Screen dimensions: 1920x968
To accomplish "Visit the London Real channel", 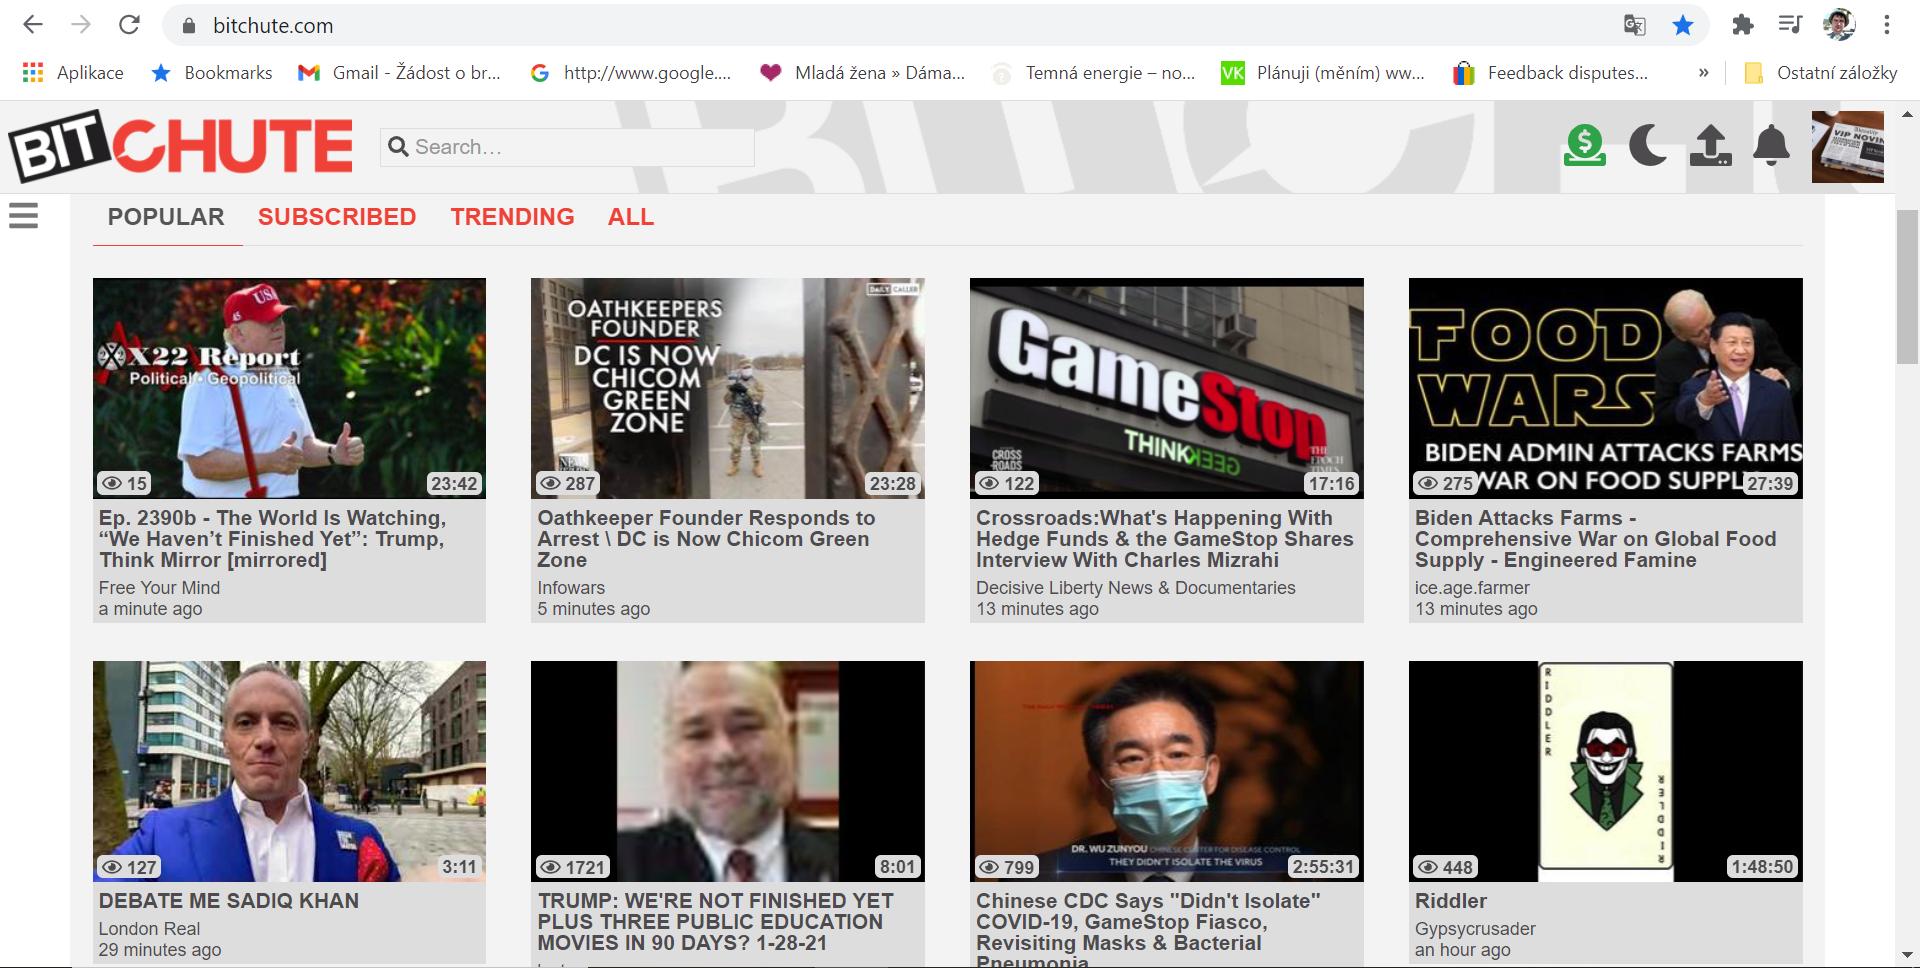I will (x=149, y=929).
